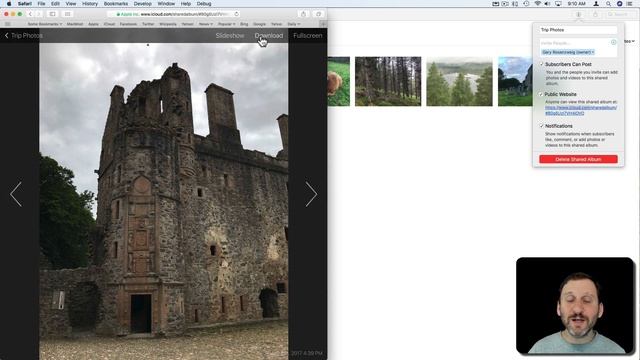Open the Safari share button
Image resolution: width=640 pixels, height=360 pixels.
coord(303,14)
